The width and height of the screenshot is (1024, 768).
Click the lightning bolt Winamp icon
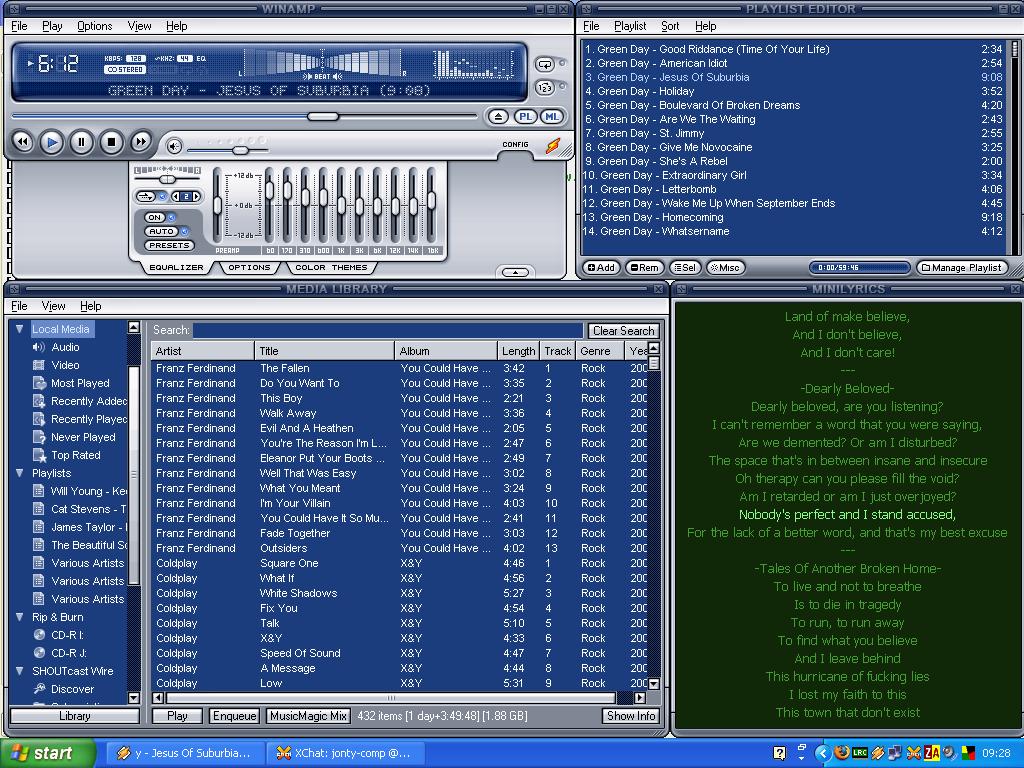(552, 146)
